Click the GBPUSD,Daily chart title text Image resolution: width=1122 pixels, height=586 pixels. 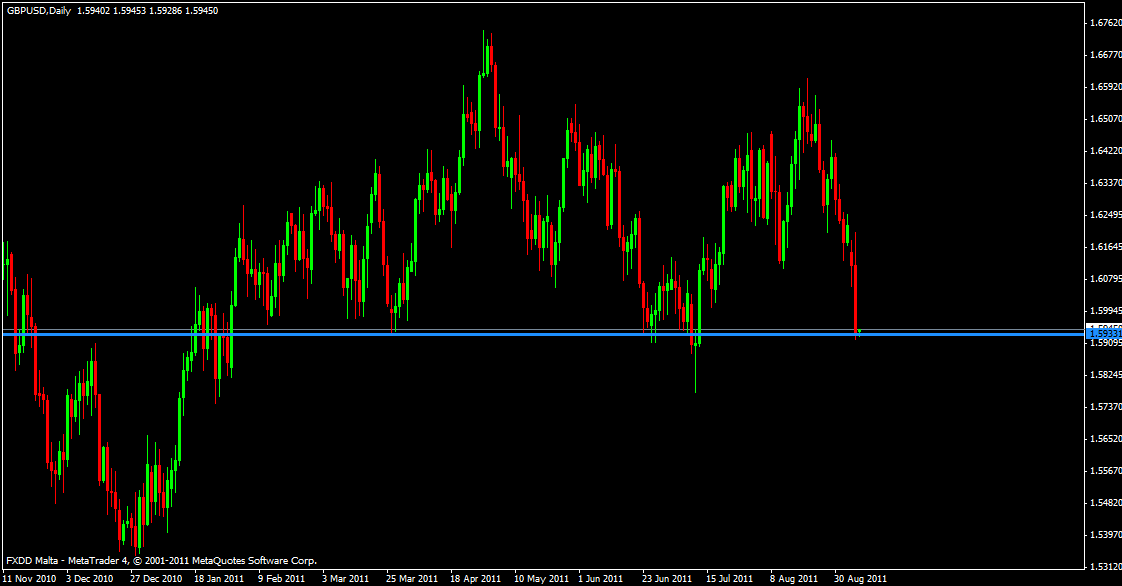(39, 11)
